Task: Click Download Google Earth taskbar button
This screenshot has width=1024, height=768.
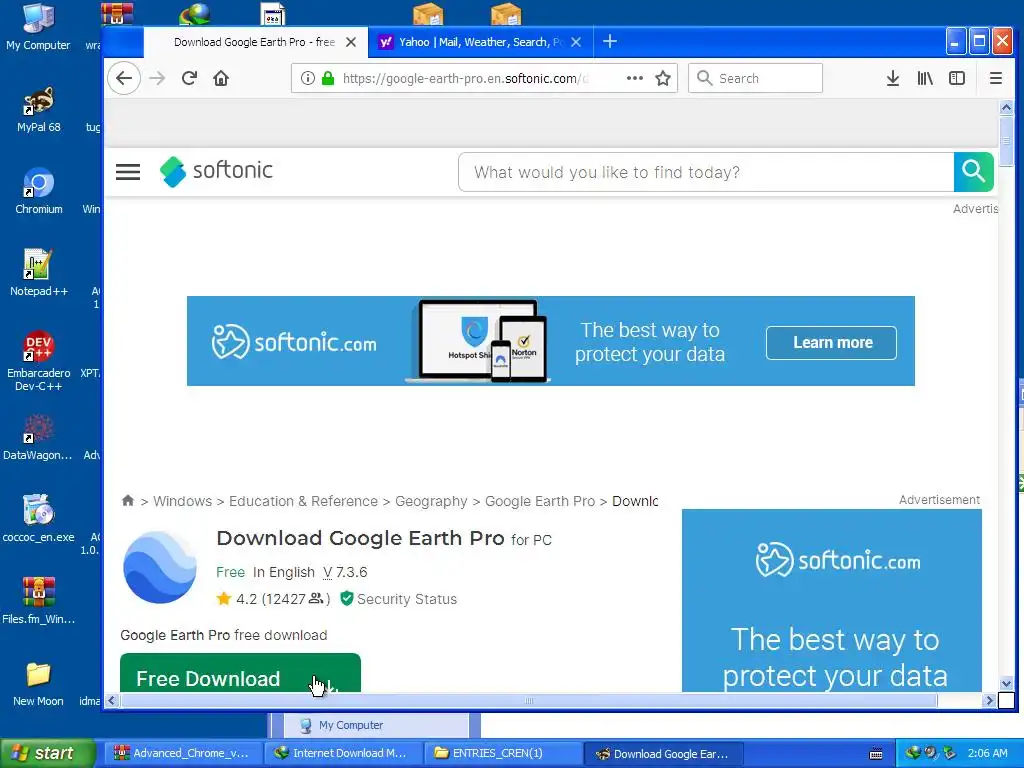Action: point(664,753)
